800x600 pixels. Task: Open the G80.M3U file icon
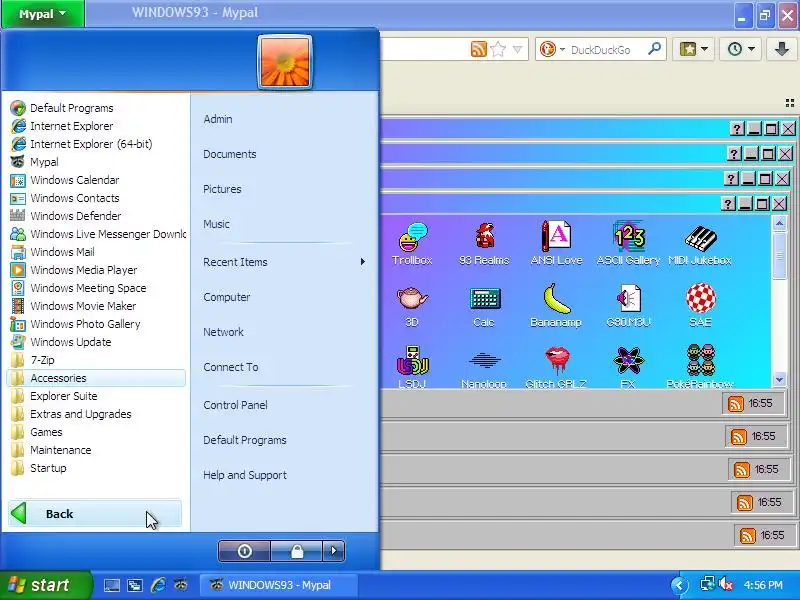[629, 306]
